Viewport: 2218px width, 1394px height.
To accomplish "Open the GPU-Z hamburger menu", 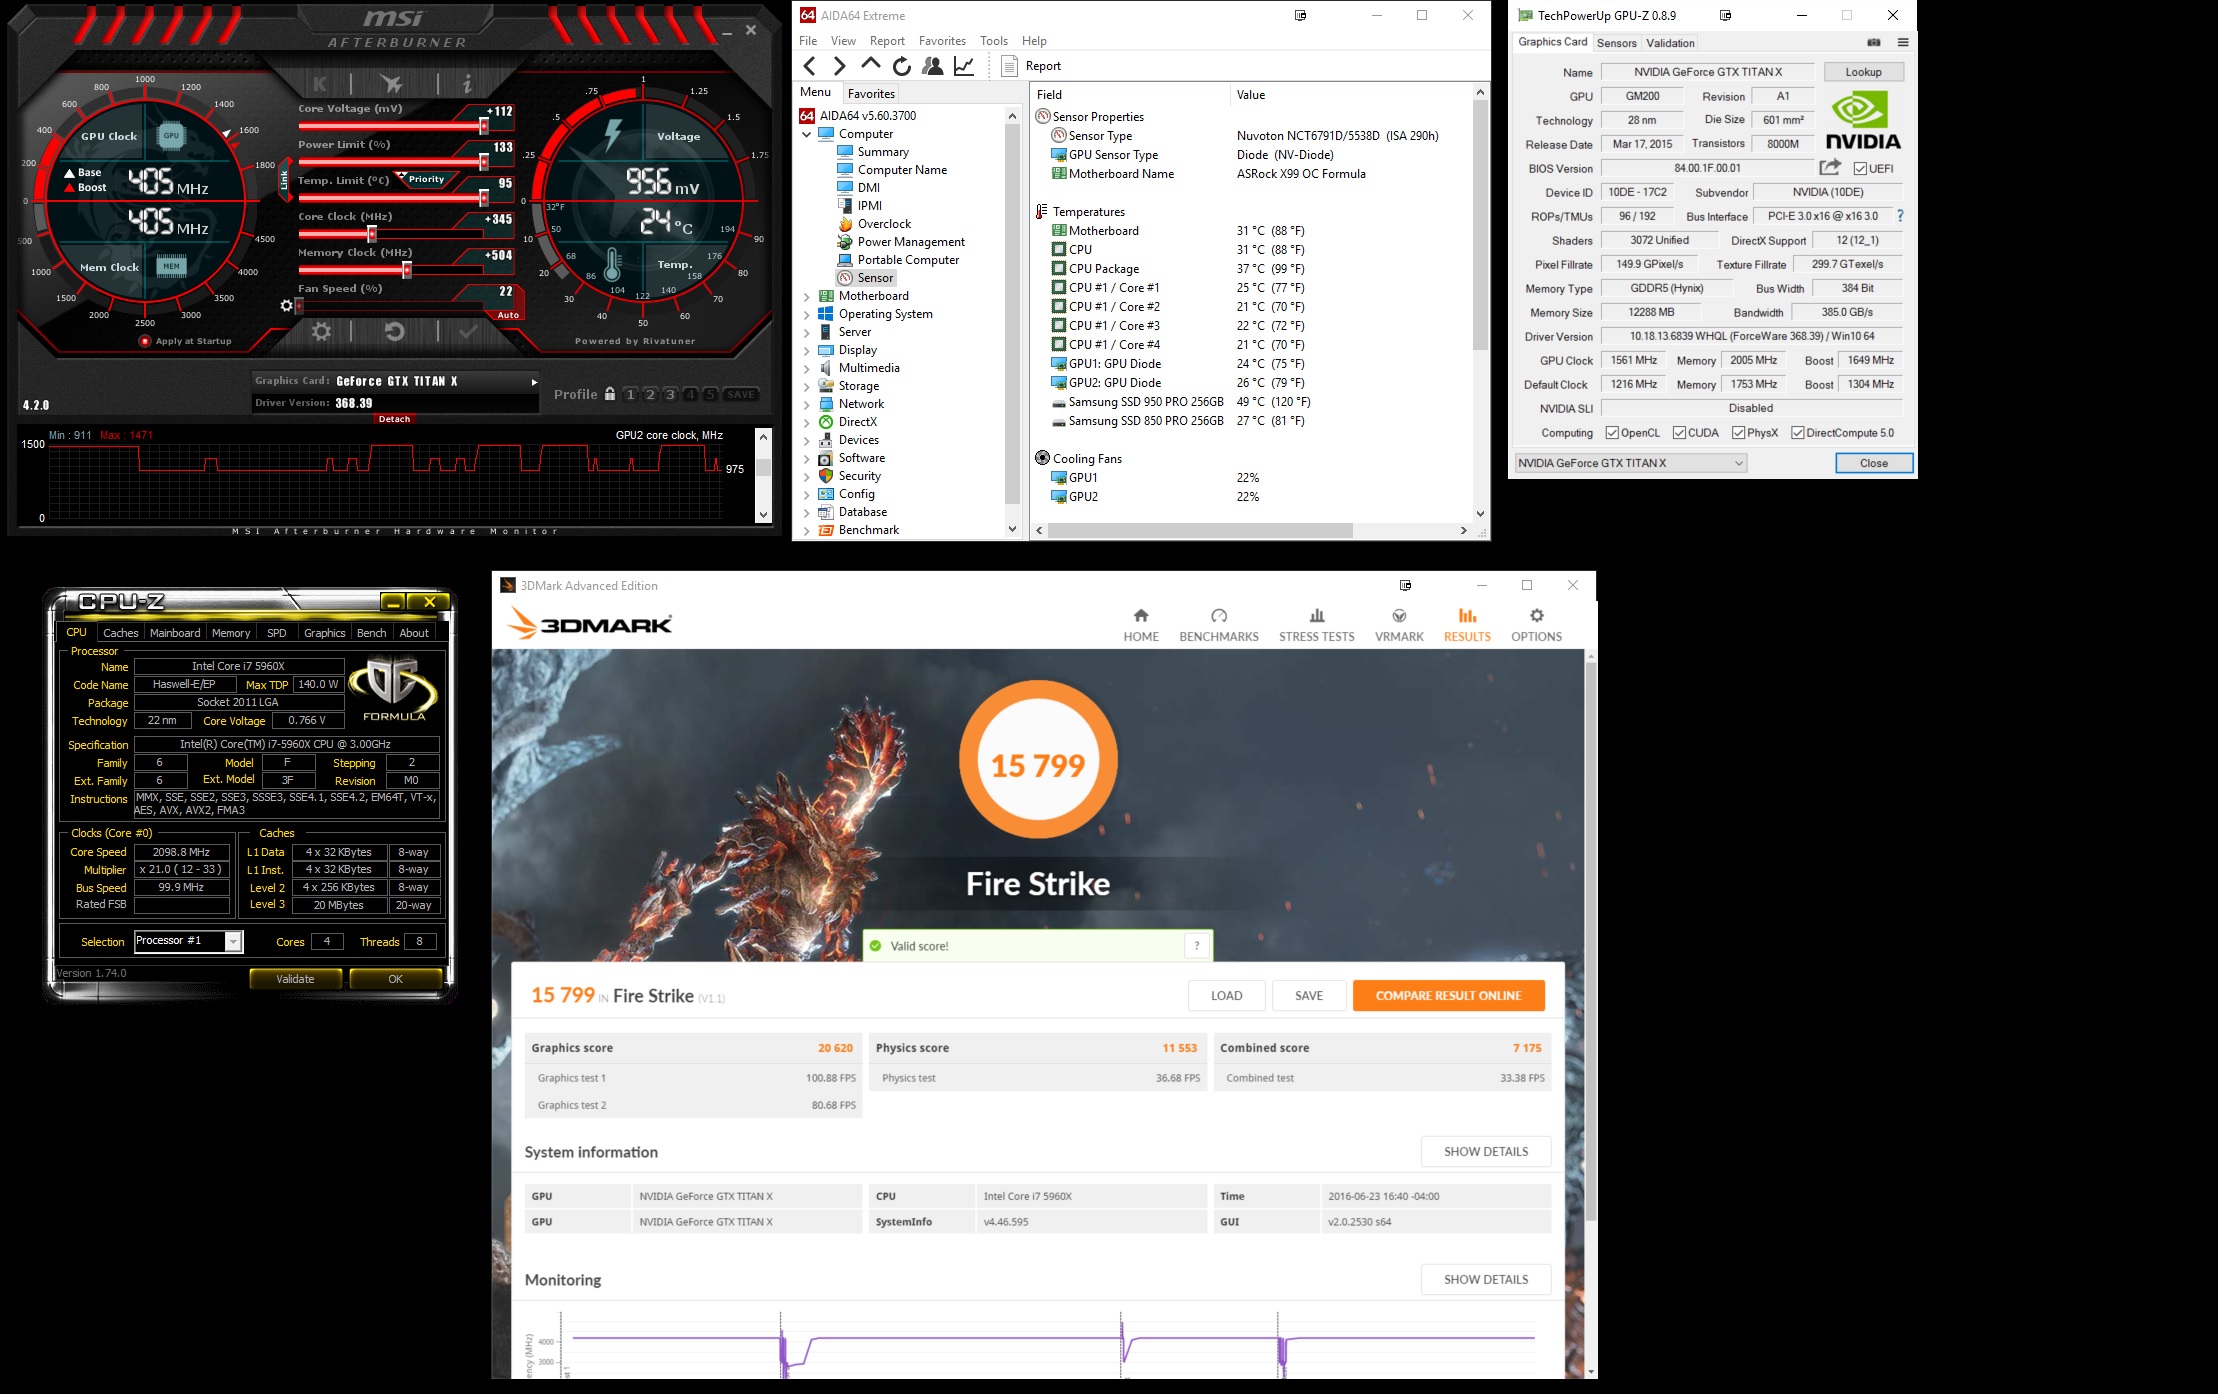I will tap(1902, 42).
